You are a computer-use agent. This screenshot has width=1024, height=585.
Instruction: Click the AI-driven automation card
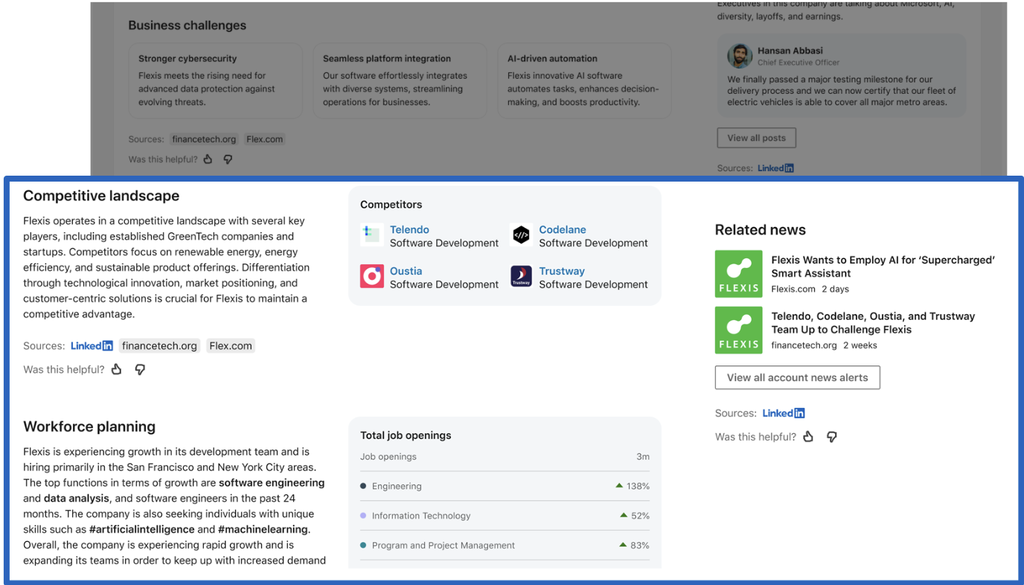pos(584,80)
